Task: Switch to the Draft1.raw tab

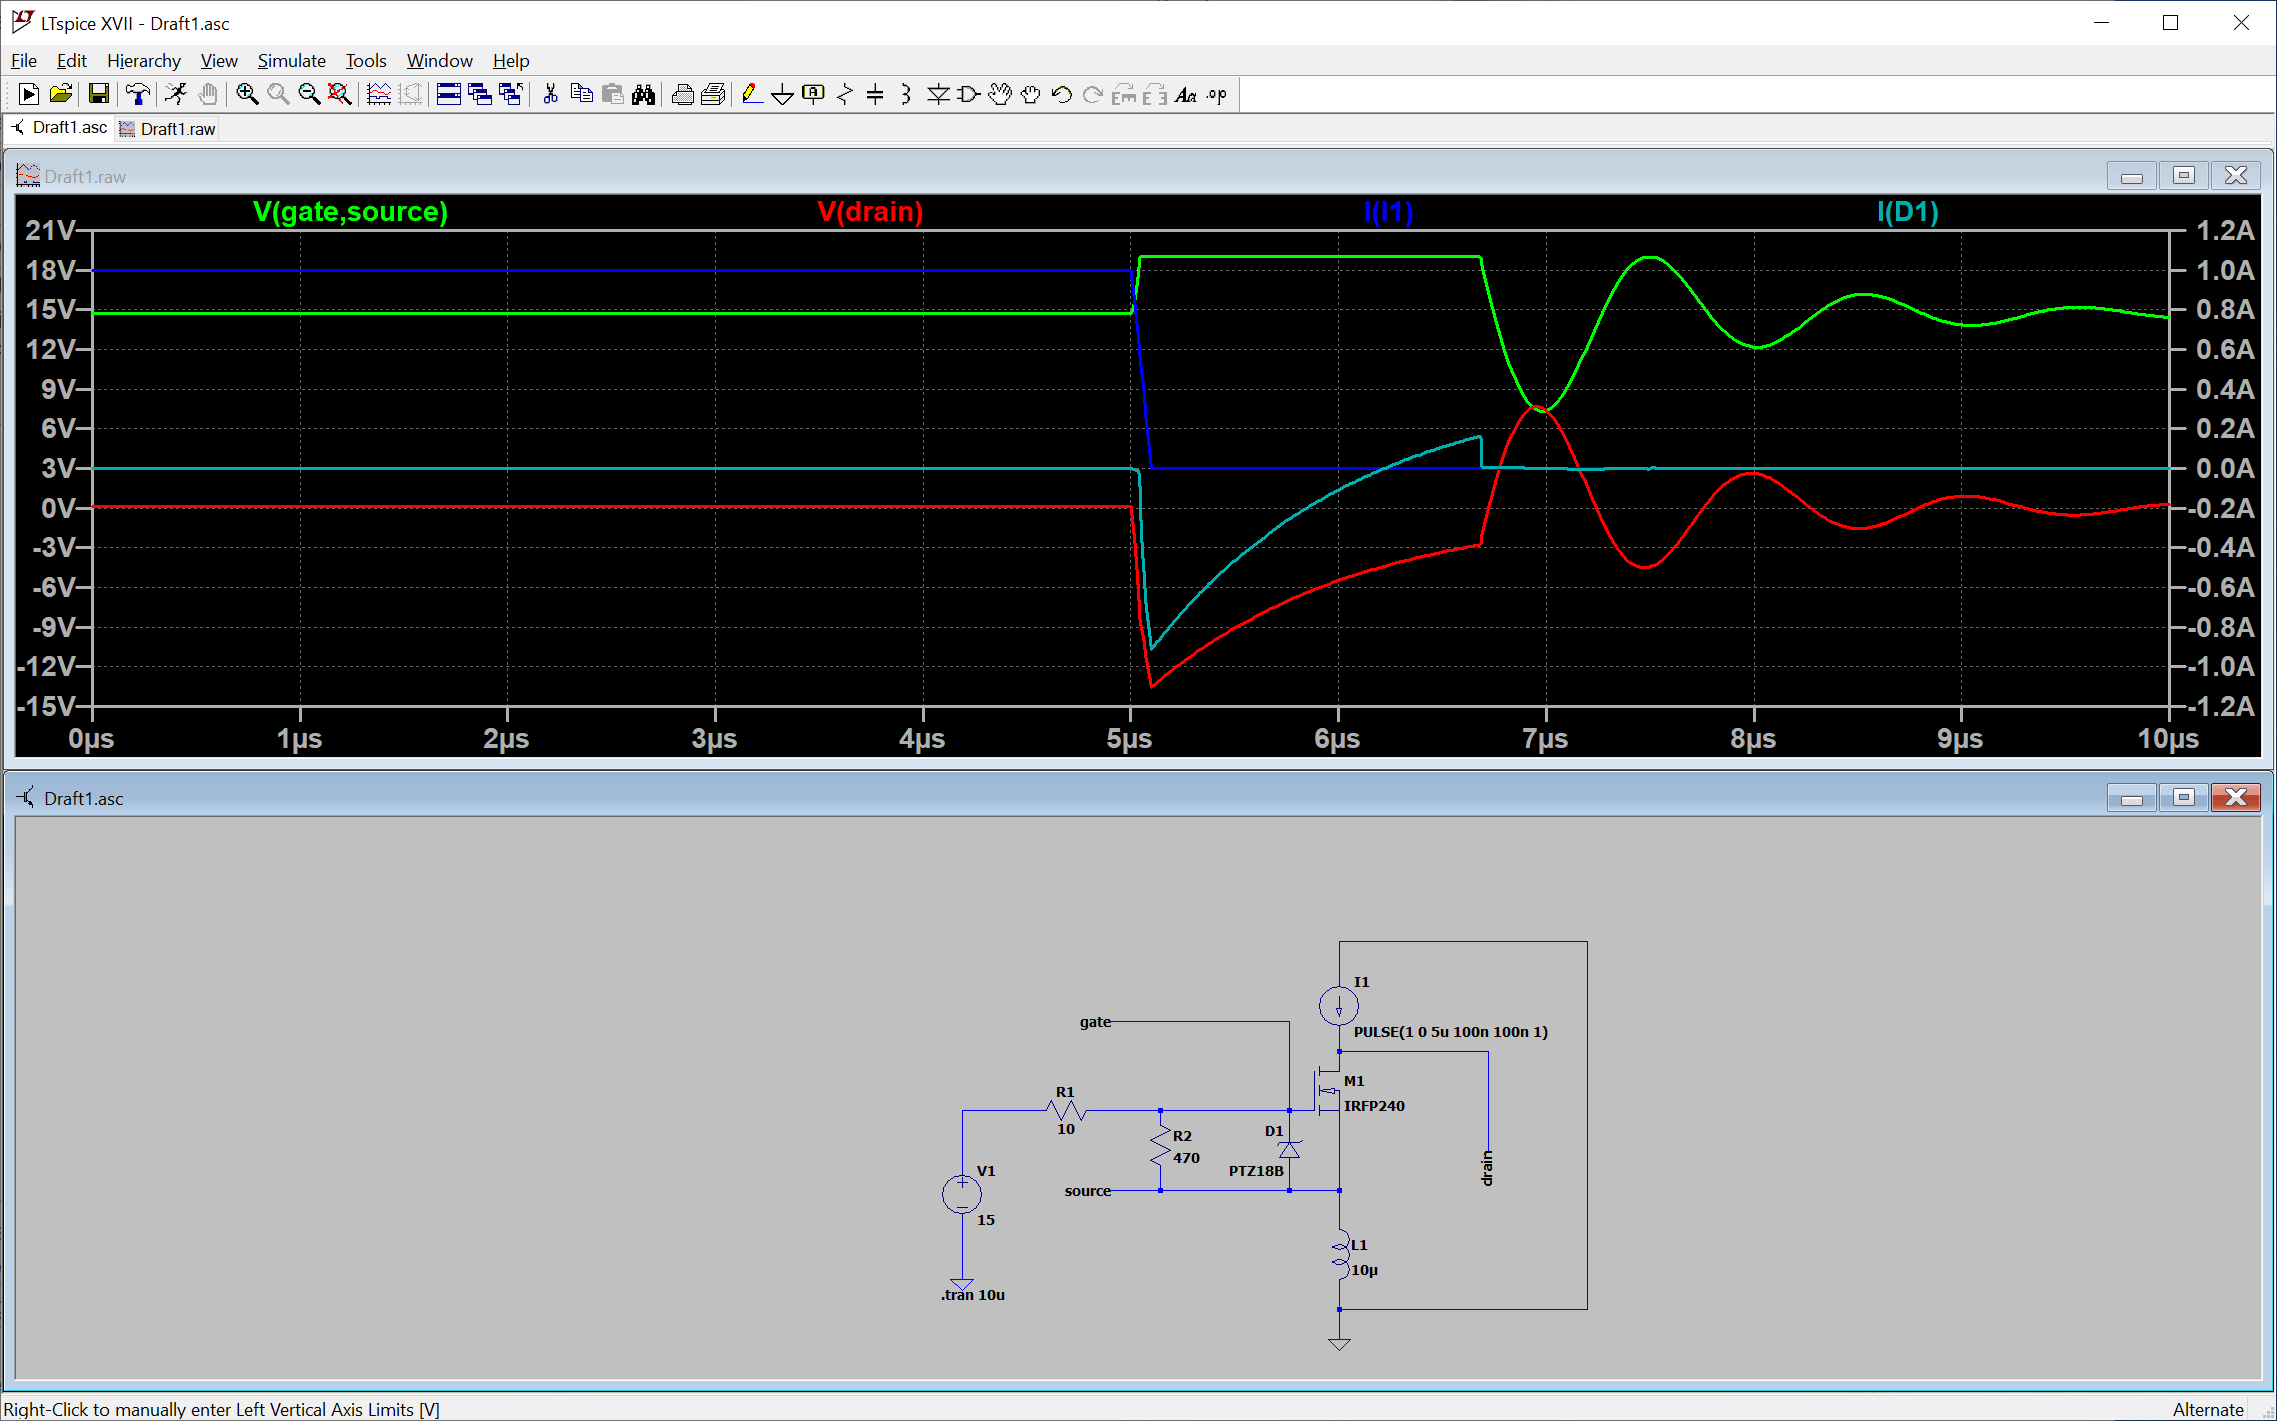Action: [x=167, y=129]
